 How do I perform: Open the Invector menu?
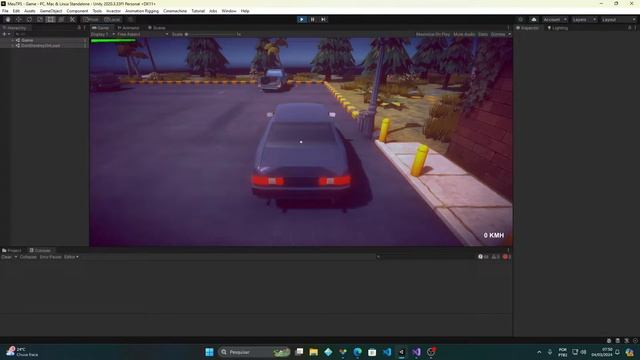[x=113, y=11]
